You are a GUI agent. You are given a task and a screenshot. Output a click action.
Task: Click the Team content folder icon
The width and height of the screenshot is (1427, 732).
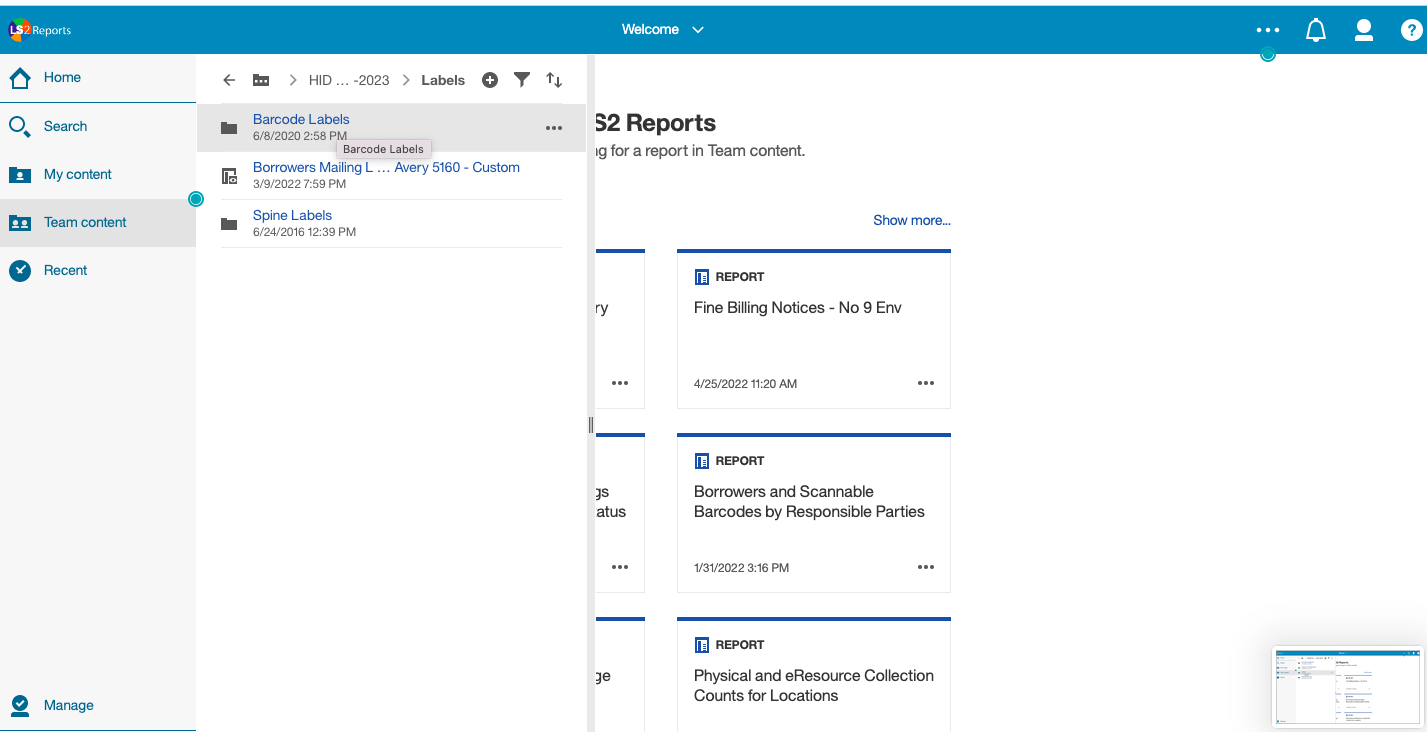tap(20, 223)
